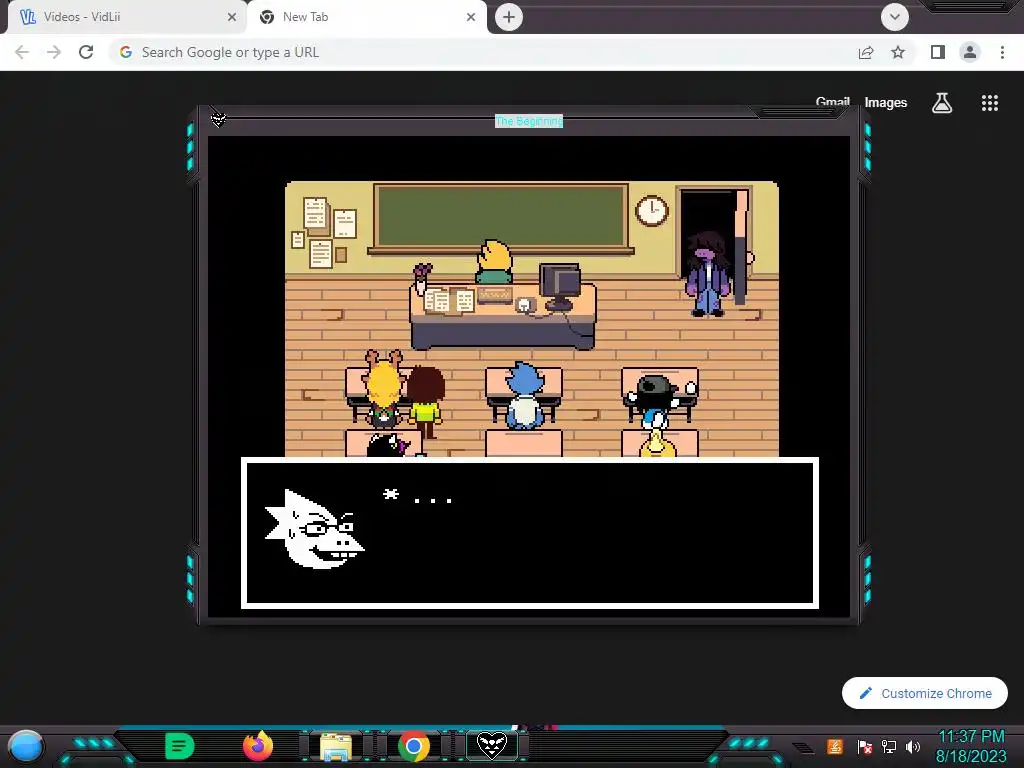
Task: Close the New Tab tab
Action: [470, 17]
